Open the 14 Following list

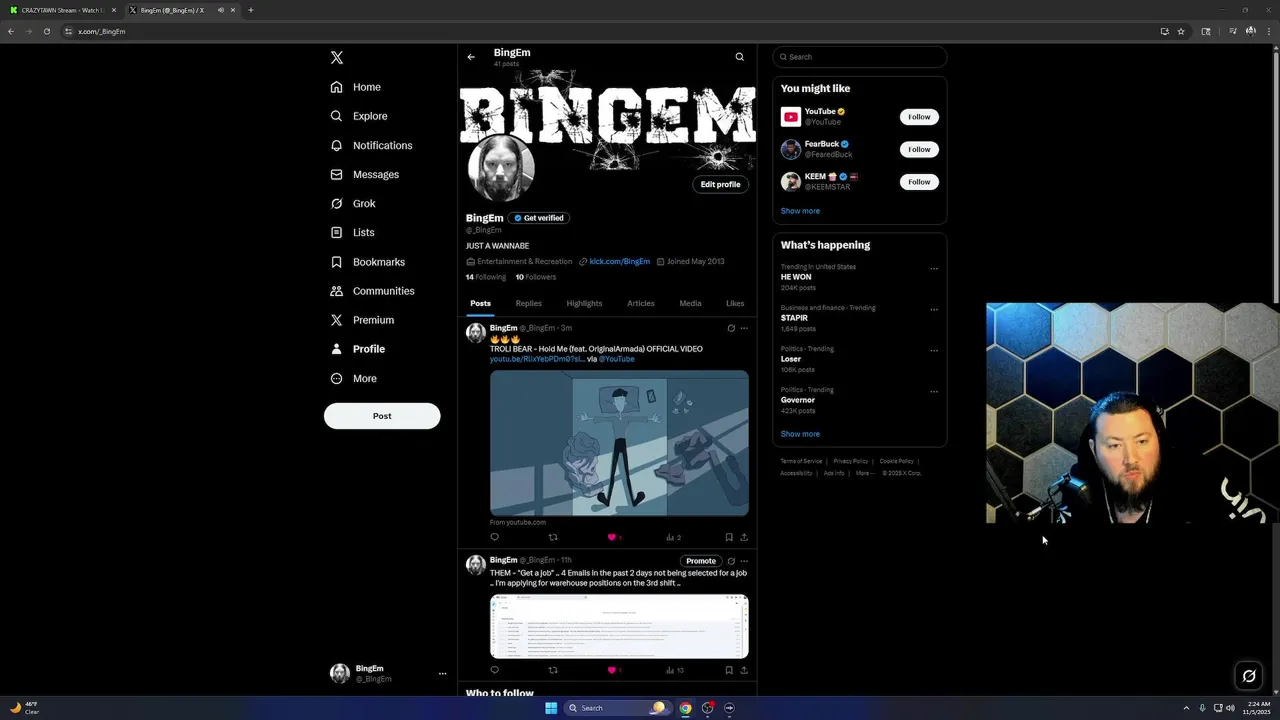[x=486, y=277]
